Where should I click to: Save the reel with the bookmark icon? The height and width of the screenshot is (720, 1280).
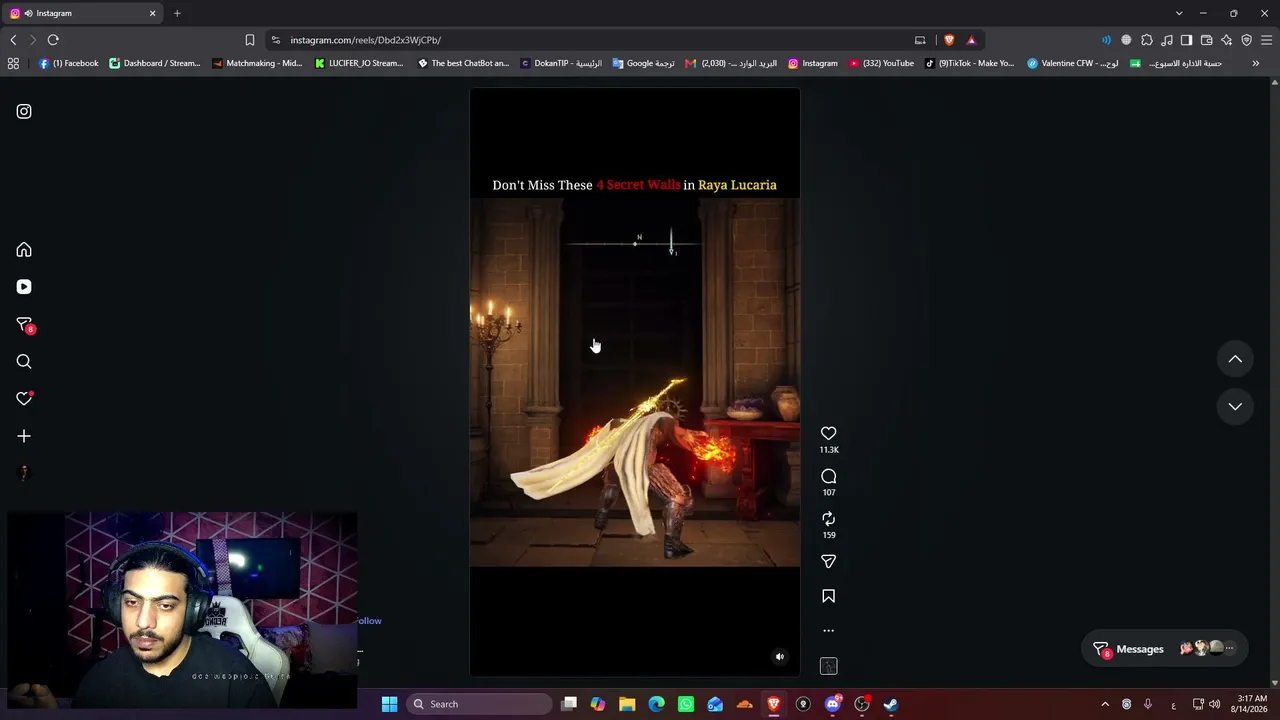828,596
